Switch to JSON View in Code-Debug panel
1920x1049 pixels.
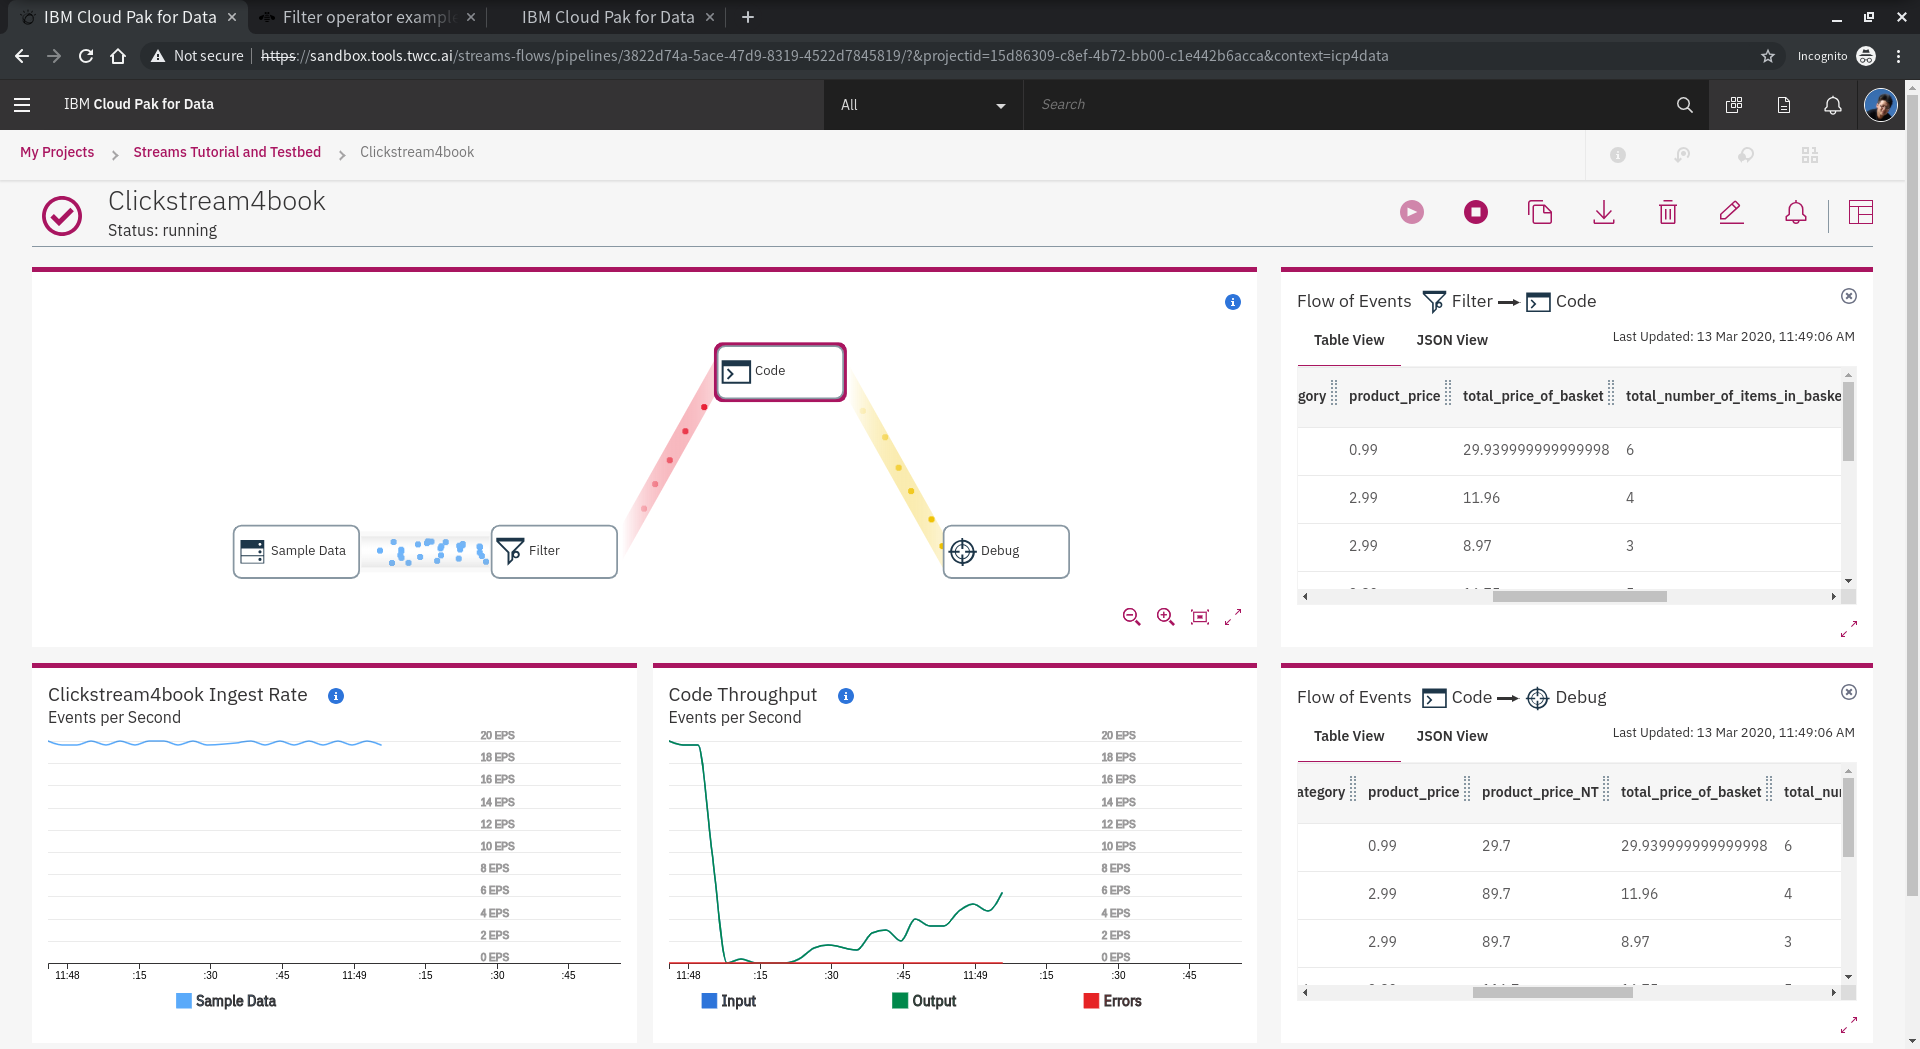(x=1452, y=736)
